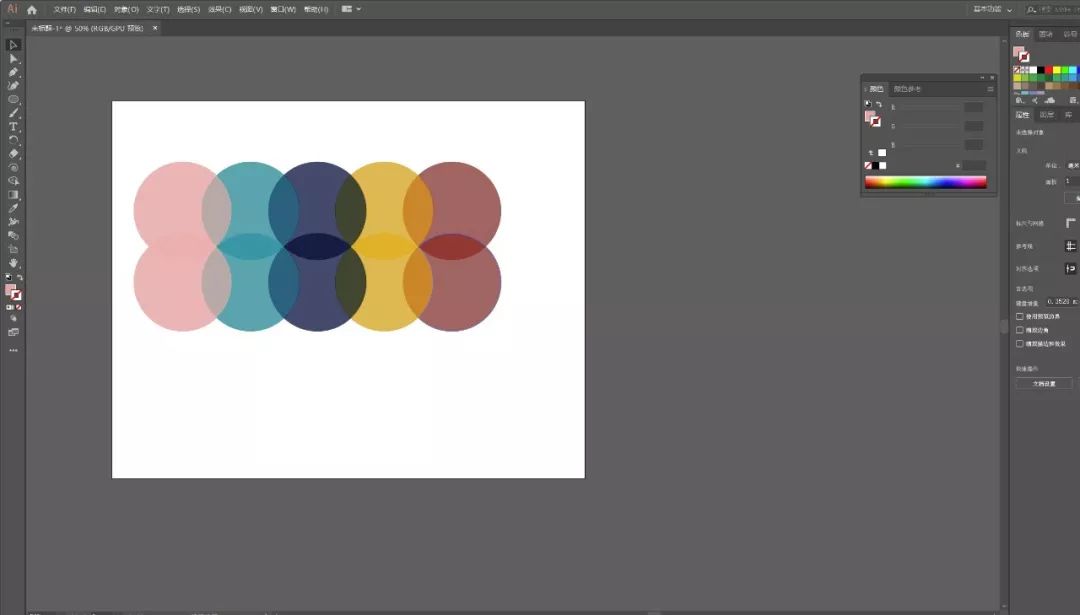Select the Direct Selection tool
Image resolution: width=1080 pixels, height=615 pixels.
pyautogui.click(x=13, y=59)
